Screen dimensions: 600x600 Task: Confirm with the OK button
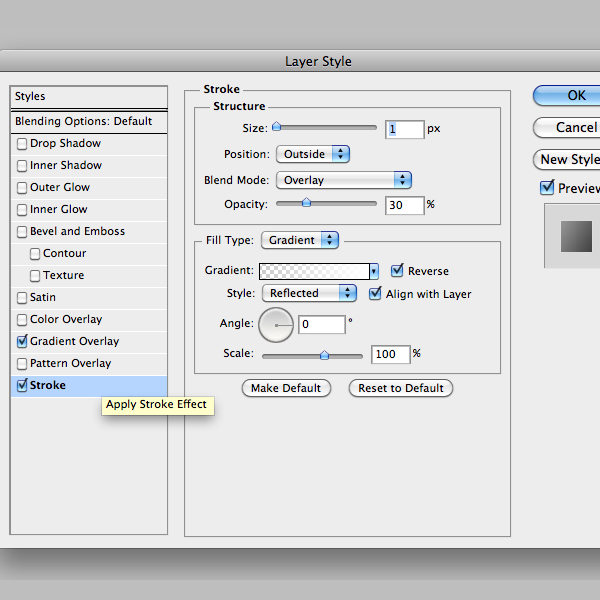click(x=566, y=96)
